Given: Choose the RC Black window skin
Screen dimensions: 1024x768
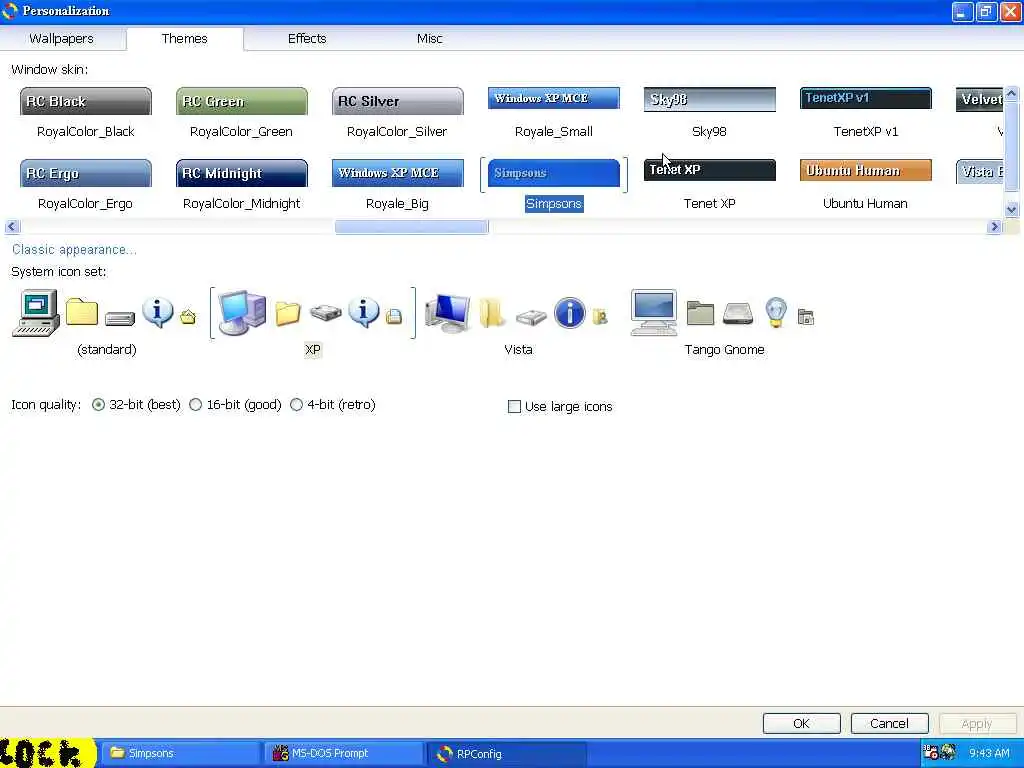Looking at the screenshot, I should pos(86,101).
